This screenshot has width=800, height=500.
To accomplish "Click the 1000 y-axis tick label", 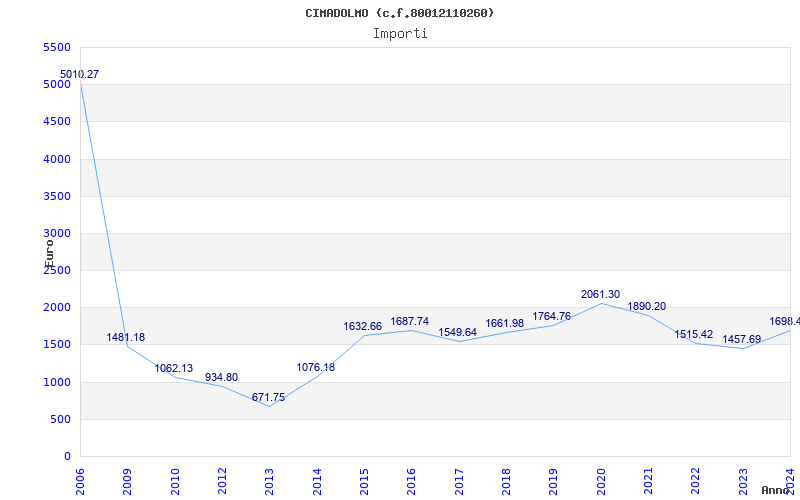I will coord(57,383).
